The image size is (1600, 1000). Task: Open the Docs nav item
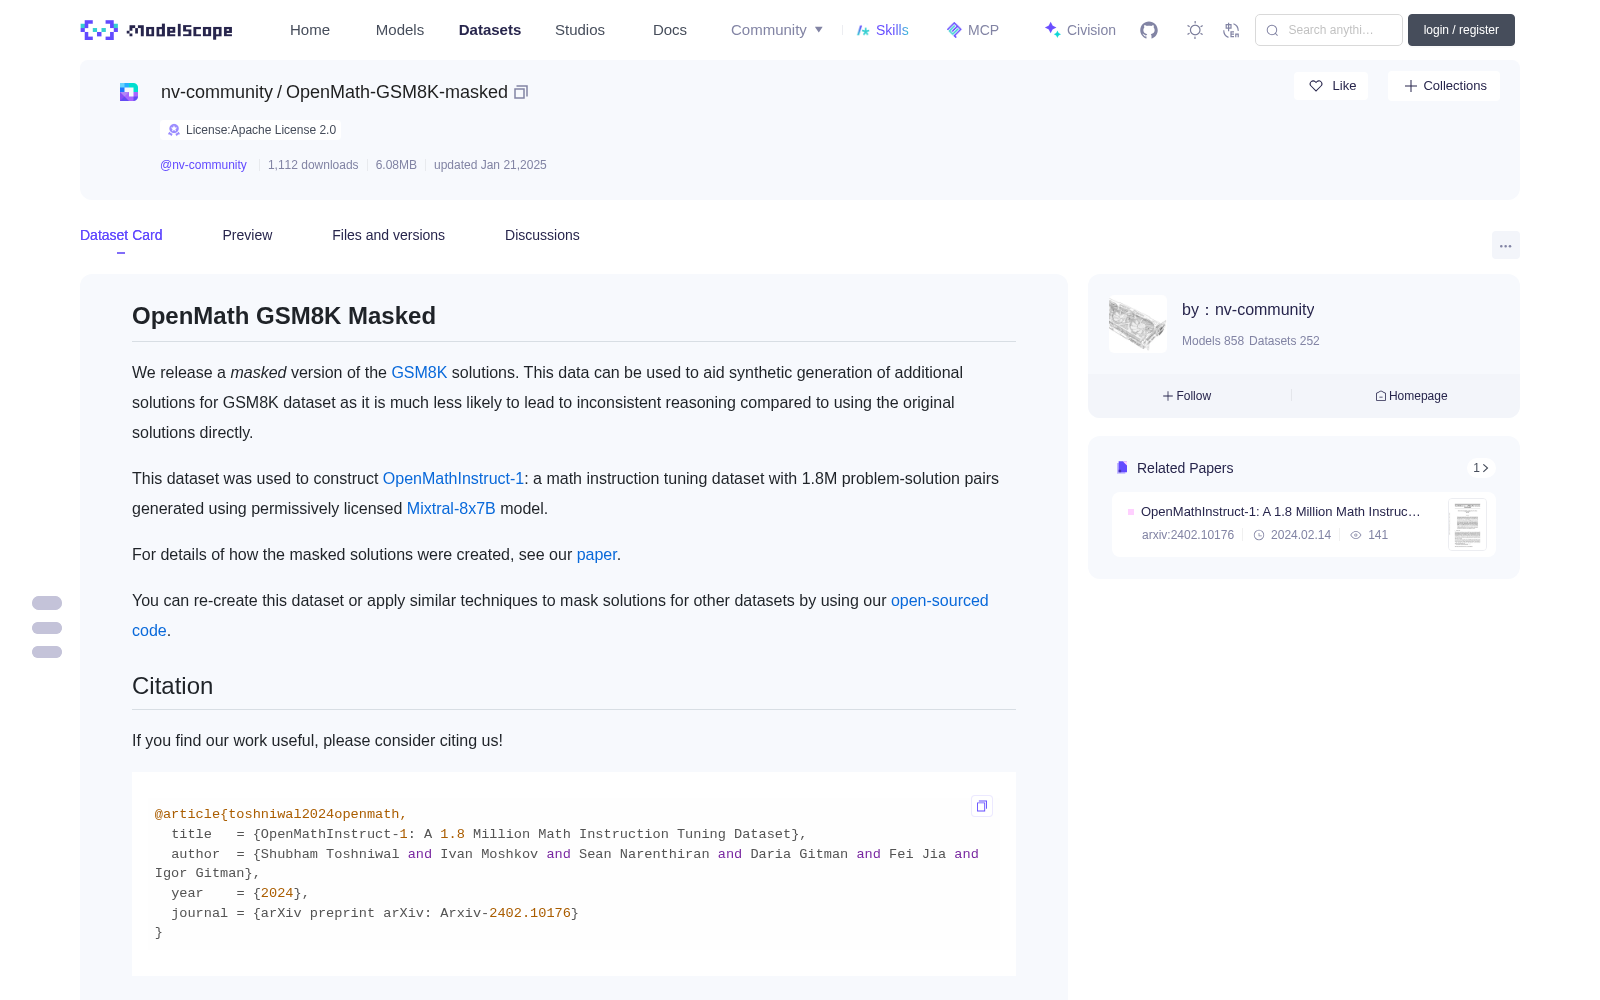point(670,30)
